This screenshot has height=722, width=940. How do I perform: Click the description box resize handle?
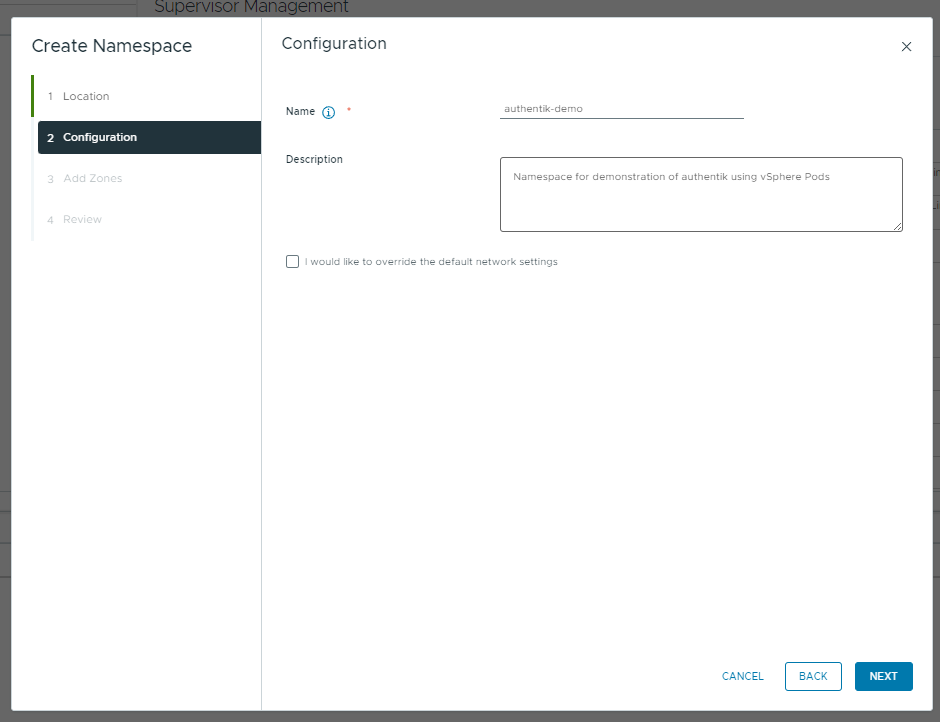[x=898, y=227]
